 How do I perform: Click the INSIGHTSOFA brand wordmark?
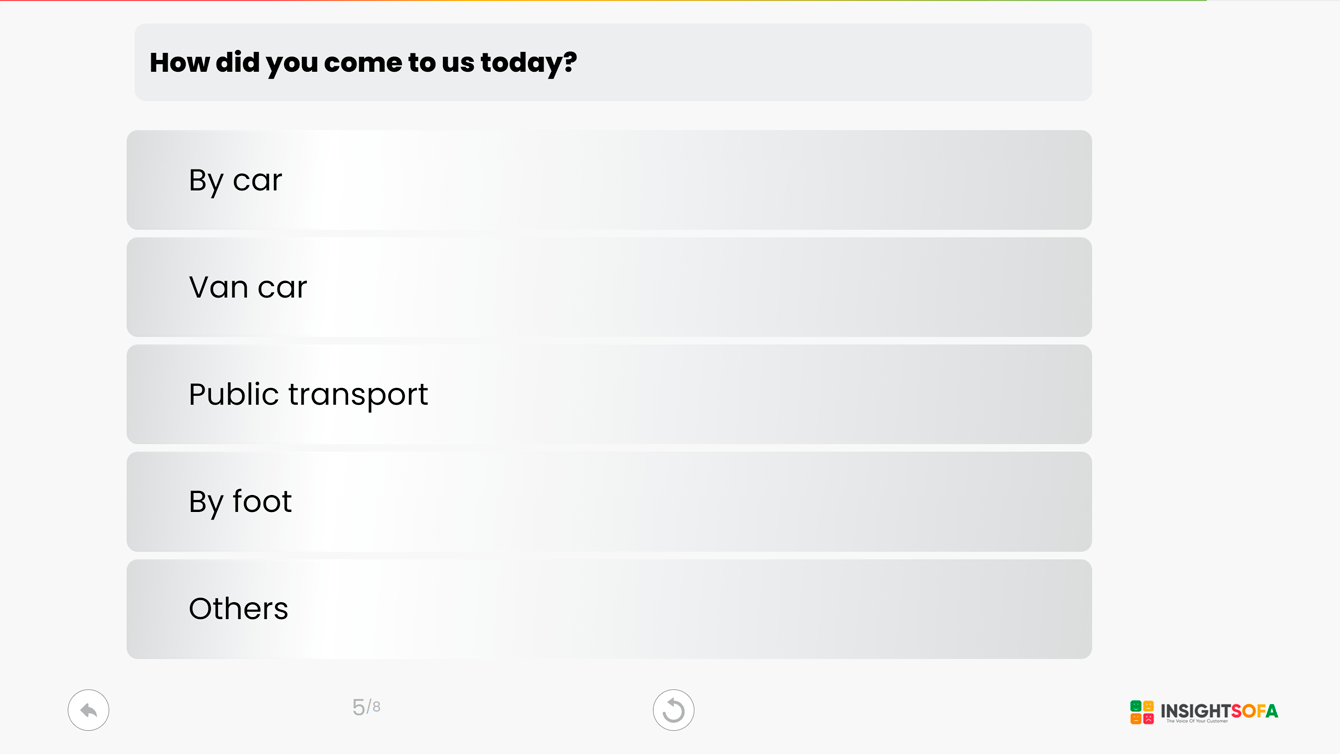1219,710
